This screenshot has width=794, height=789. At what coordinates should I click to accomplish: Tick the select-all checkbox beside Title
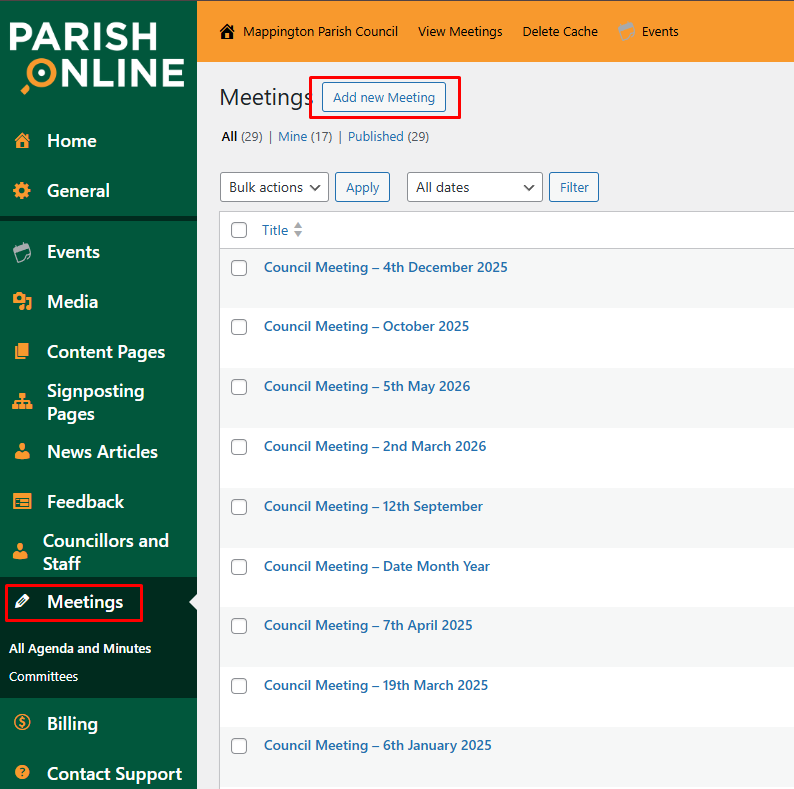tap(239, 230)
